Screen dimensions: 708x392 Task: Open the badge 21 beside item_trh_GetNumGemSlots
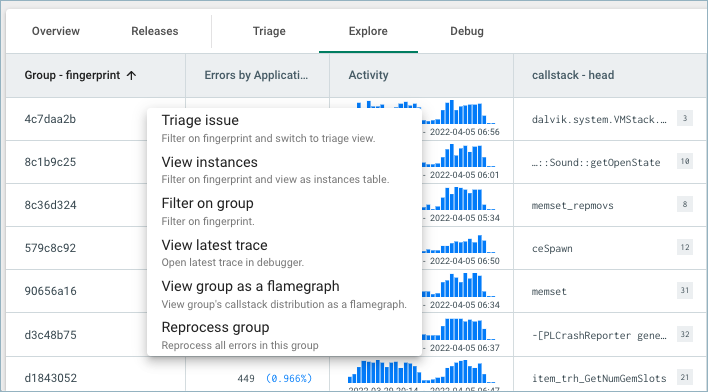685,377
